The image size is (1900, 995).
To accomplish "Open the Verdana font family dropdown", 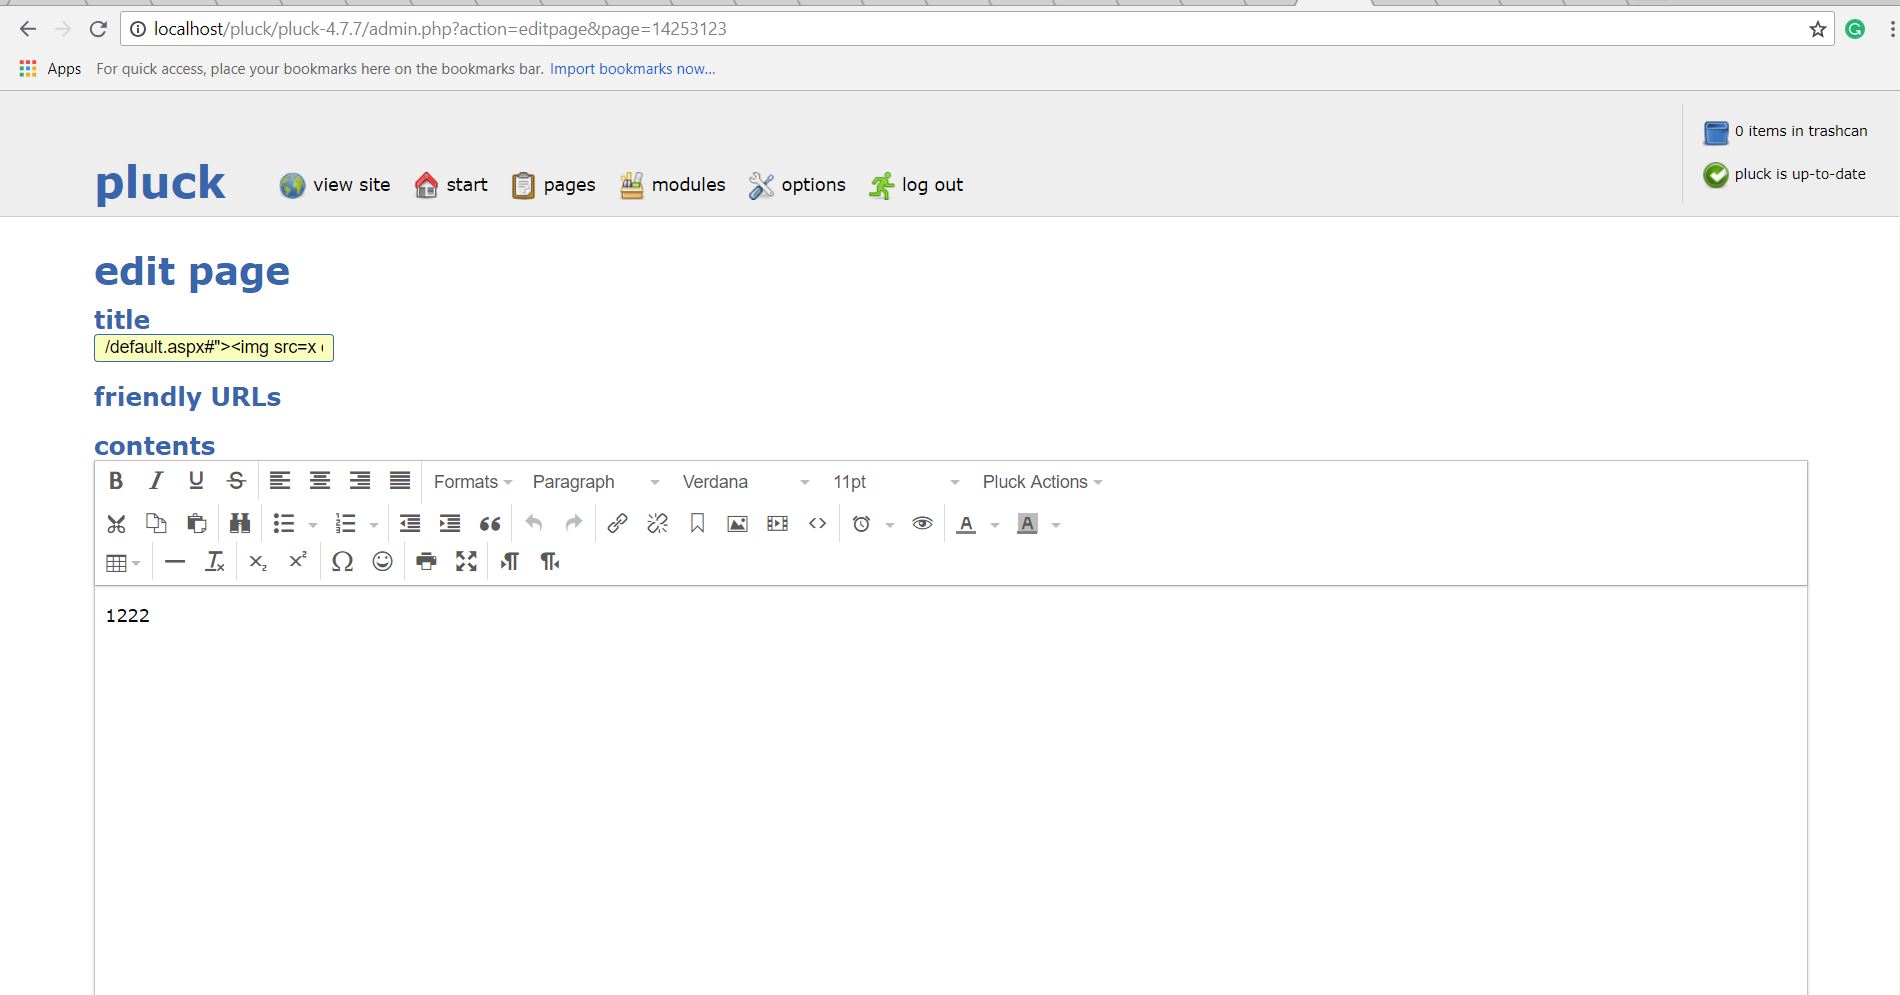I will pos(746,482).
